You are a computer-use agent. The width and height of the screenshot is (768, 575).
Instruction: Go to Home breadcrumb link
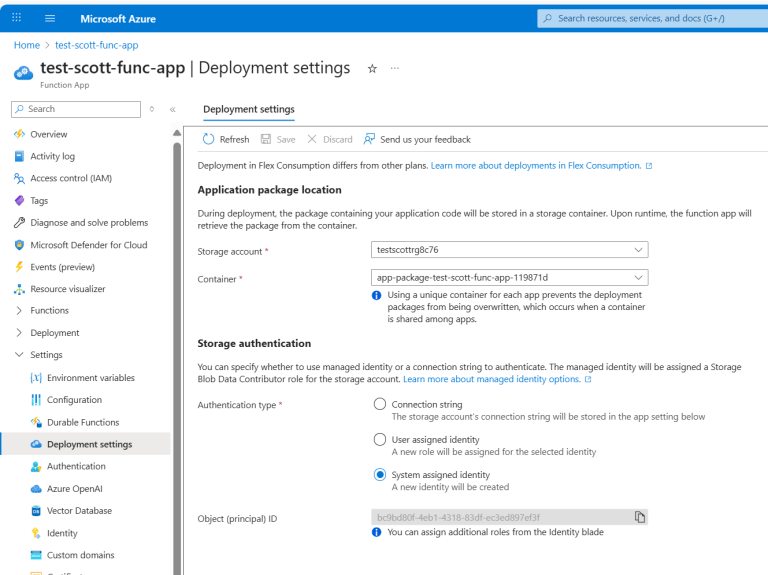tap(27, 45)
